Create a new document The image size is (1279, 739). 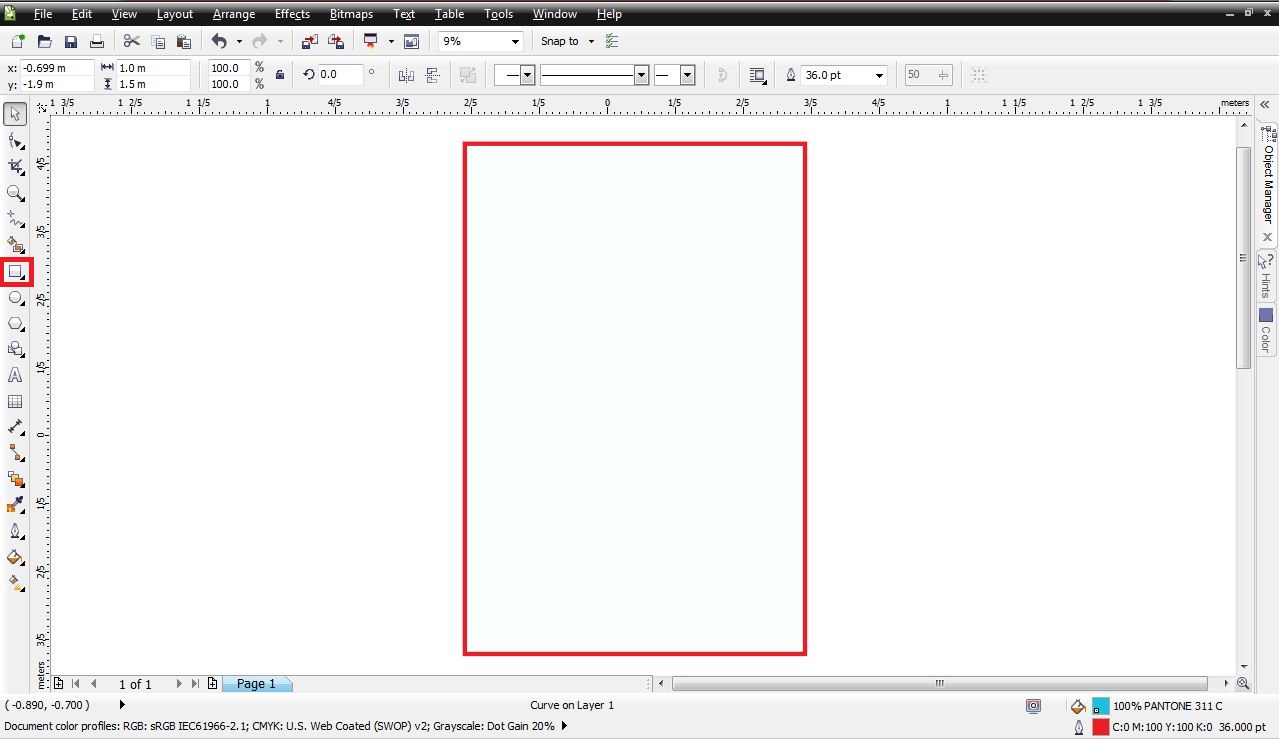pyautogui.click(x=17, y=41)
